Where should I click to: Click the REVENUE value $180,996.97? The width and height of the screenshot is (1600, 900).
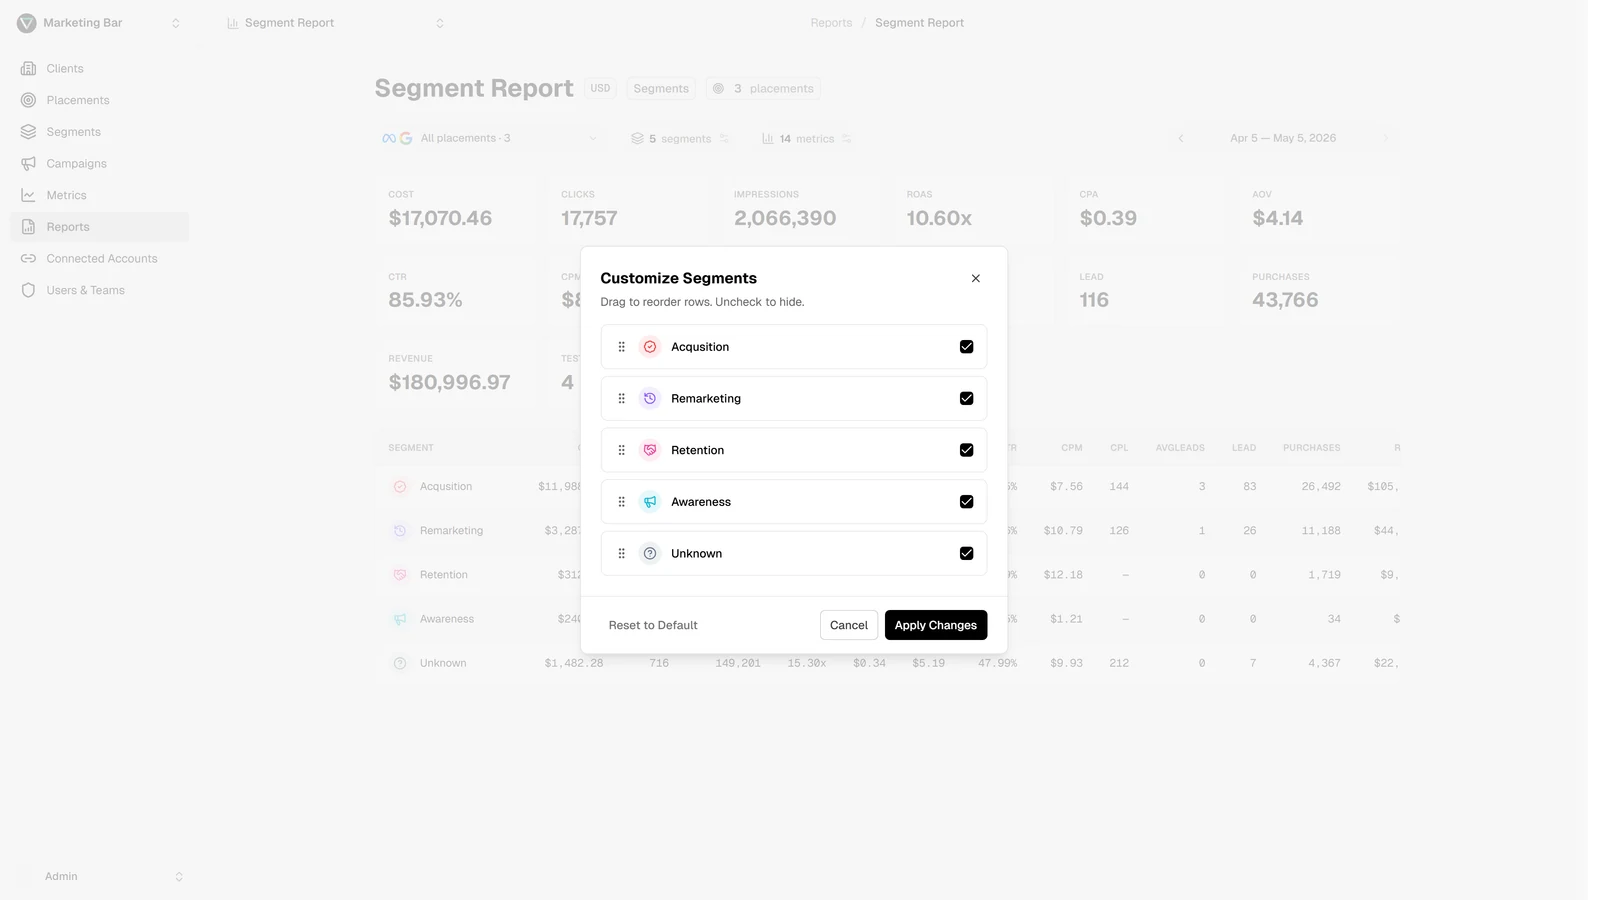[449, 382]
